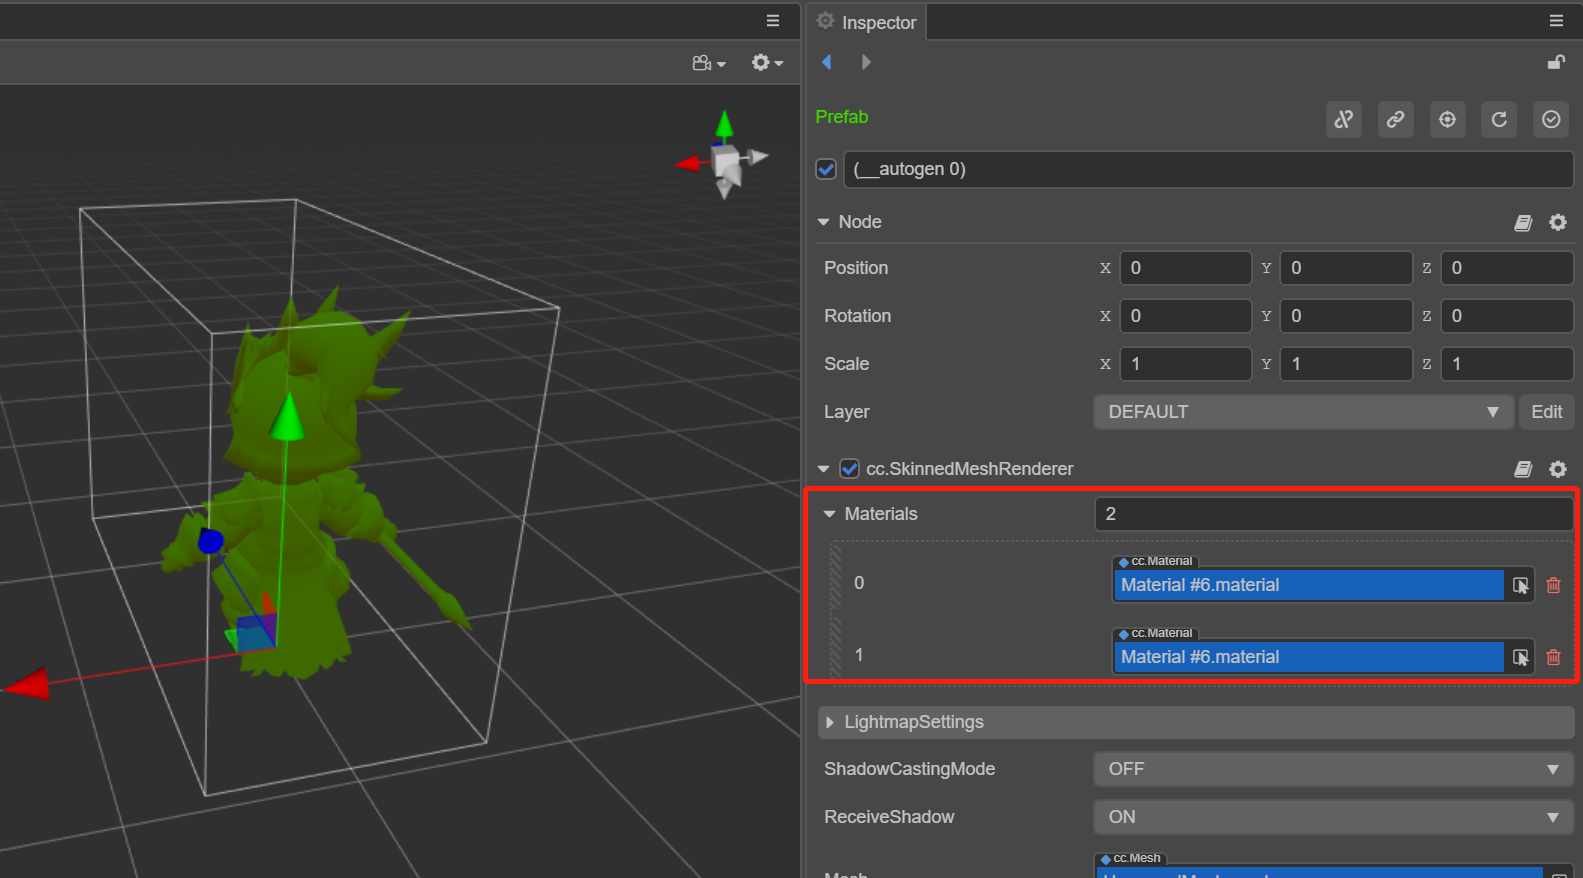
Task: Open the scene panel hamburger menu
Action: (x=773, y=21)
